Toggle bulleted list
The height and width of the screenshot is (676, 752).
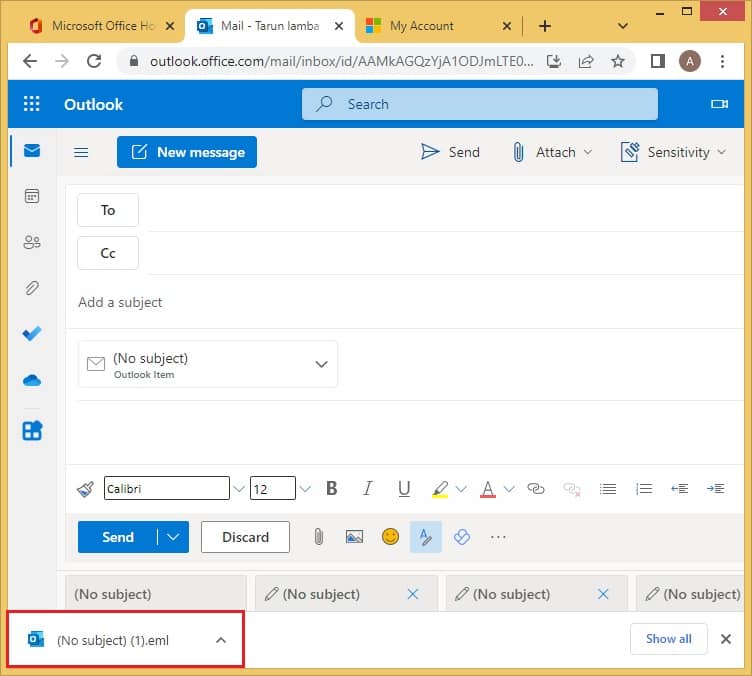(x=608, y=489)
